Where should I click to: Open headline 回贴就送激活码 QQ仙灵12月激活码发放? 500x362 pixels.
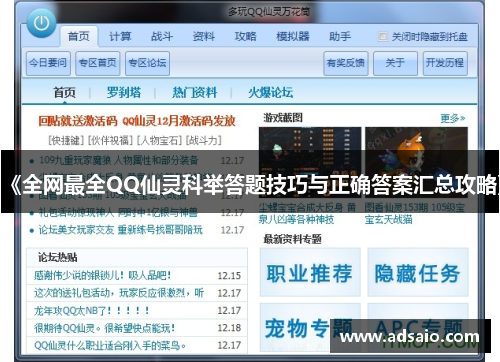click(137, 121)
